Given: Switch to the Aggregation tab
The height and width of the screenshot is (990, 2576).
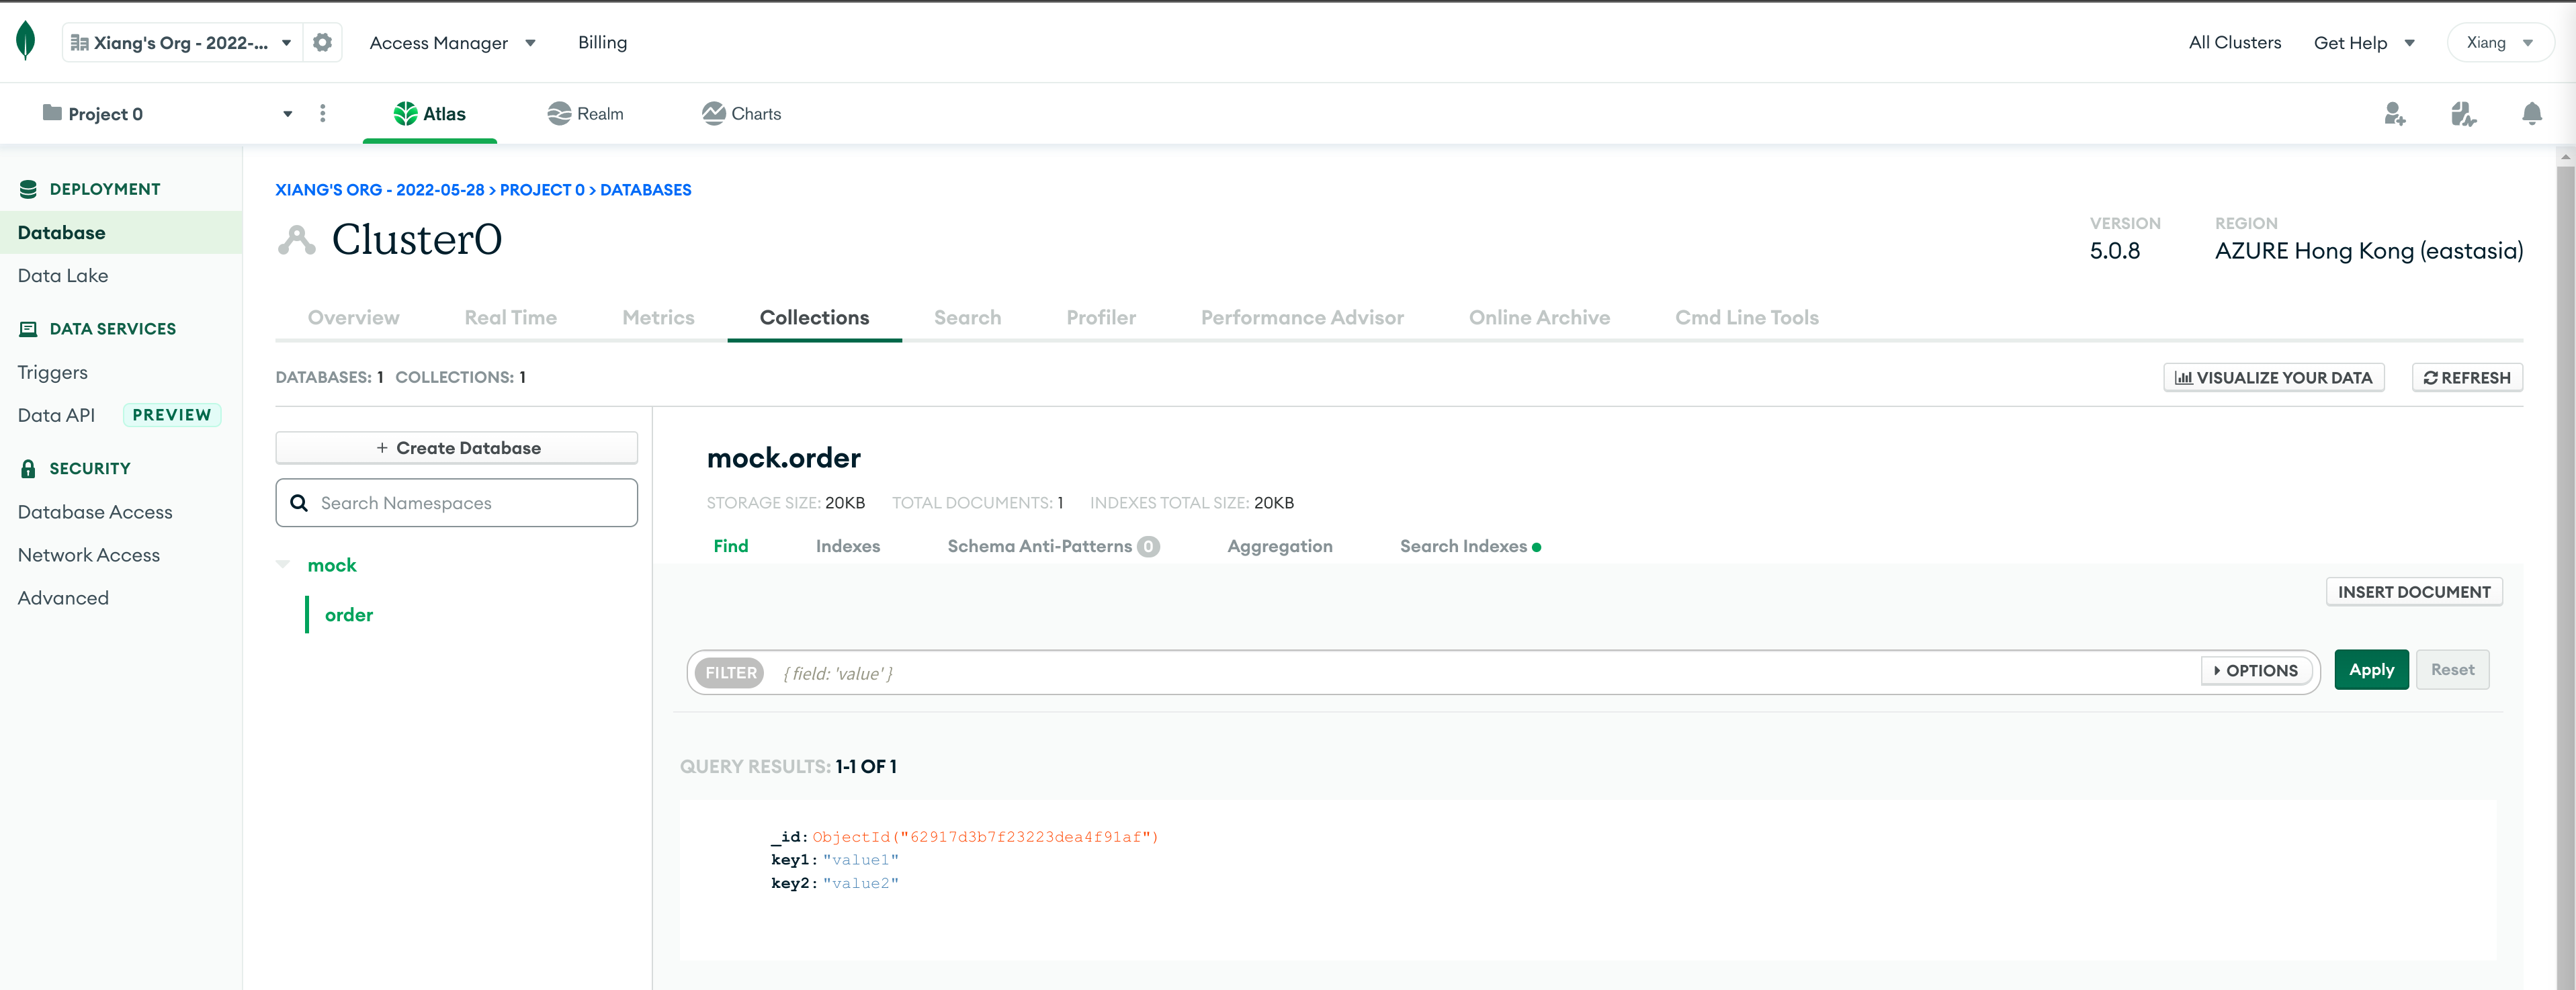Looking at the screenshot, I should pos(1280,546).
